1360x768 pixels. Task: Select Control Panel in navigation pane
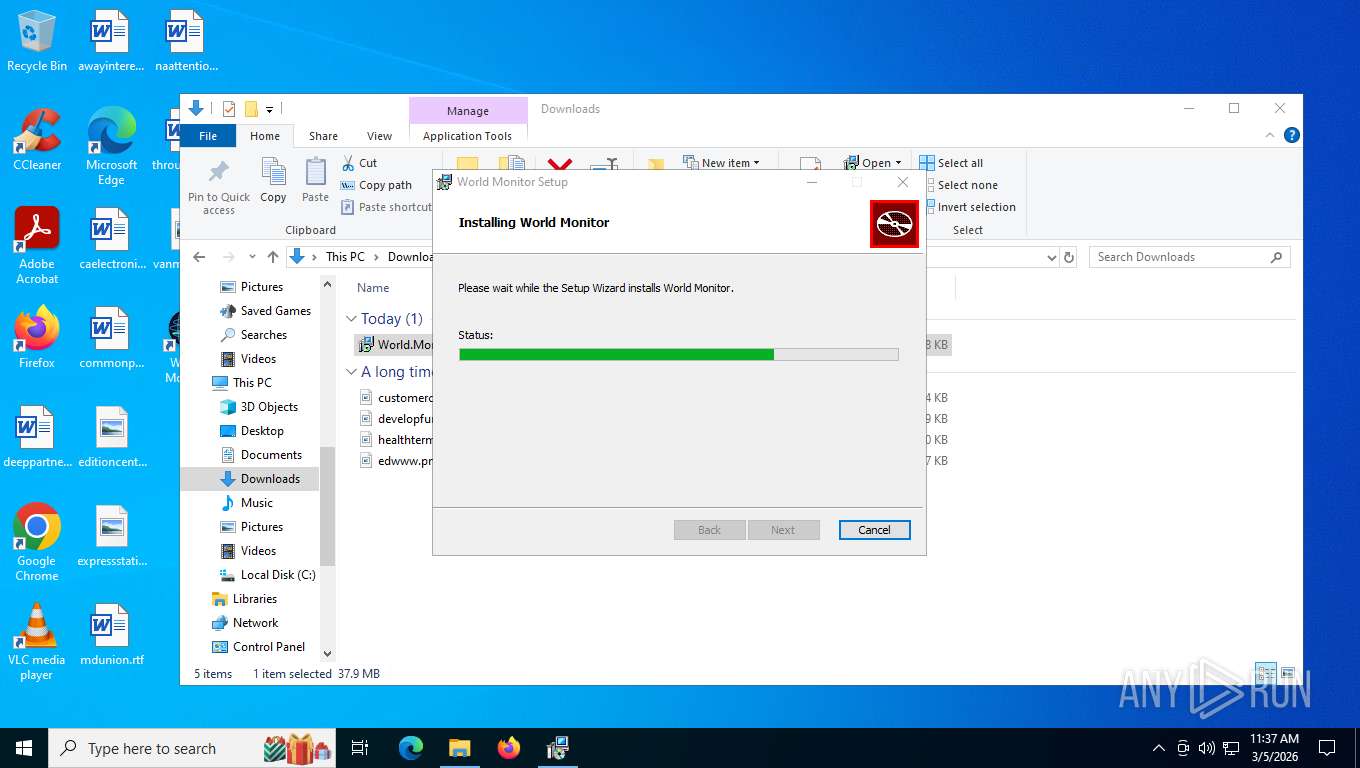click(x=258, y=647)
